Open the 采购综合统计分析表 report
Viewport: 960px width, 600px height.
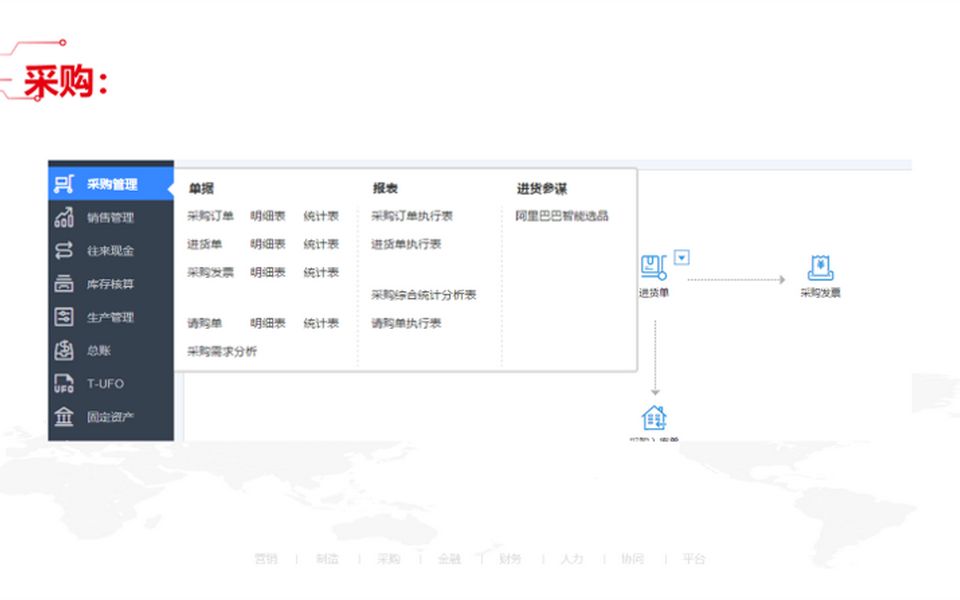[x=423, y=294]
